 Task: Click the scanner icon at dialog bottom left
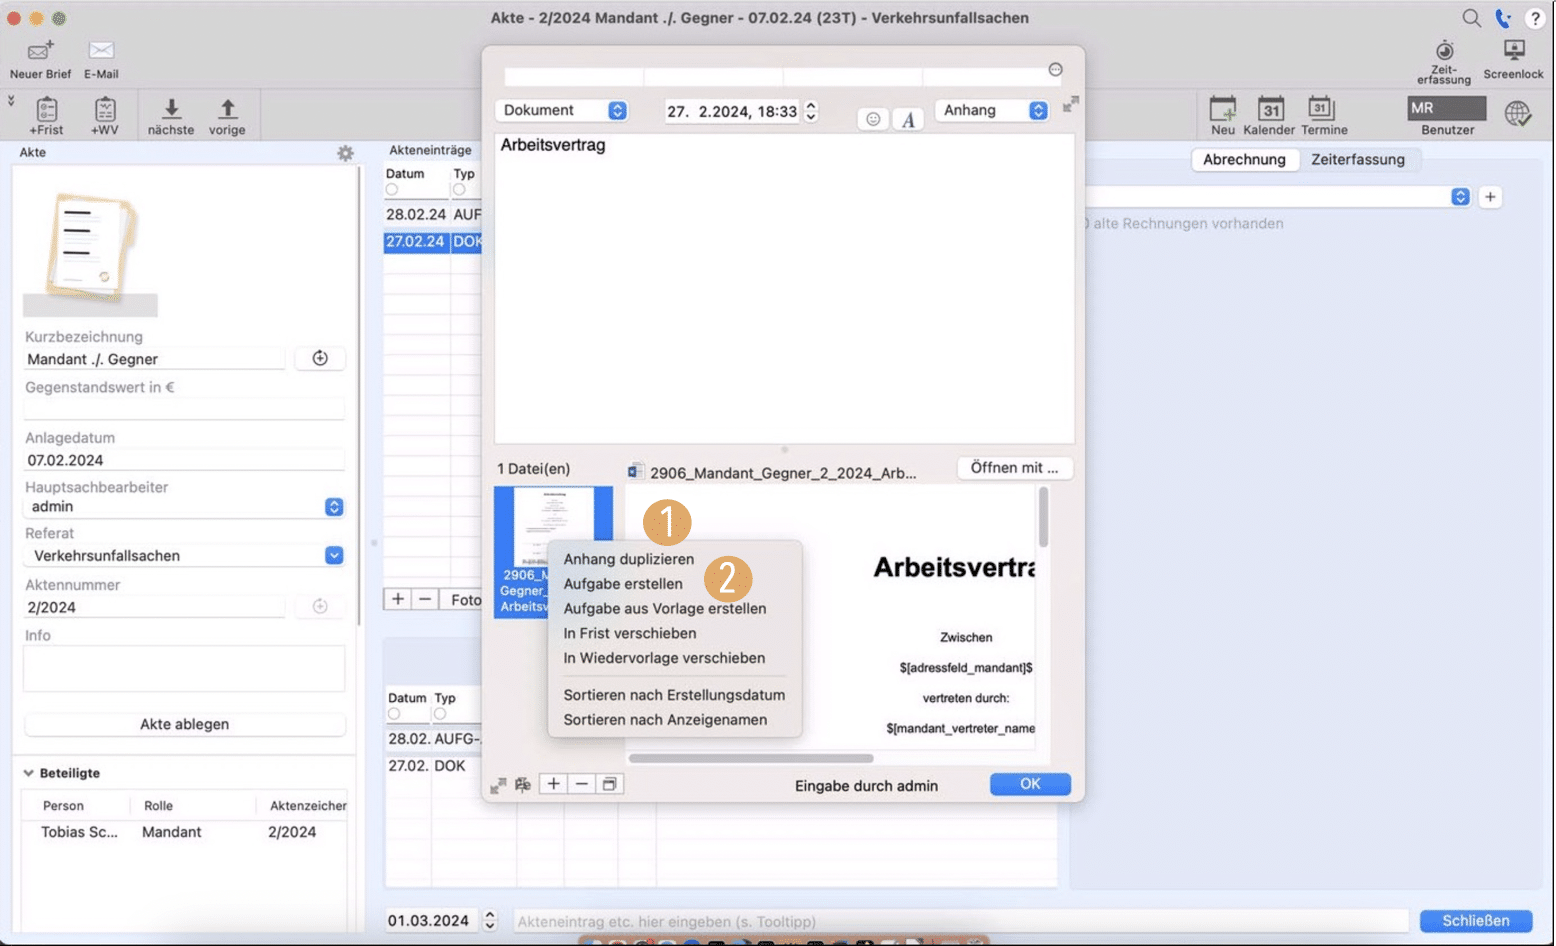[x=522, y=785]
